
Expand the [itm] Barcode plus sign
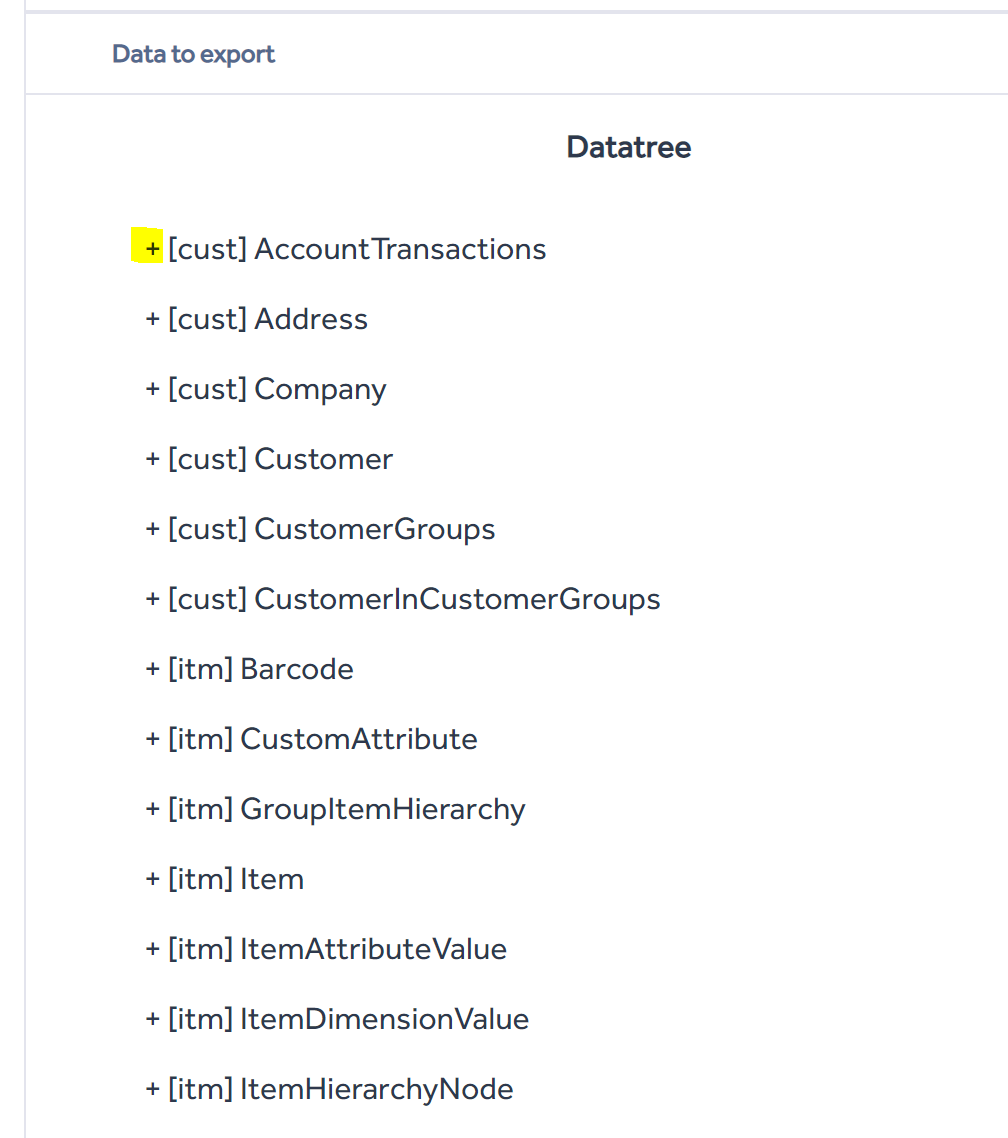(152, 669)
